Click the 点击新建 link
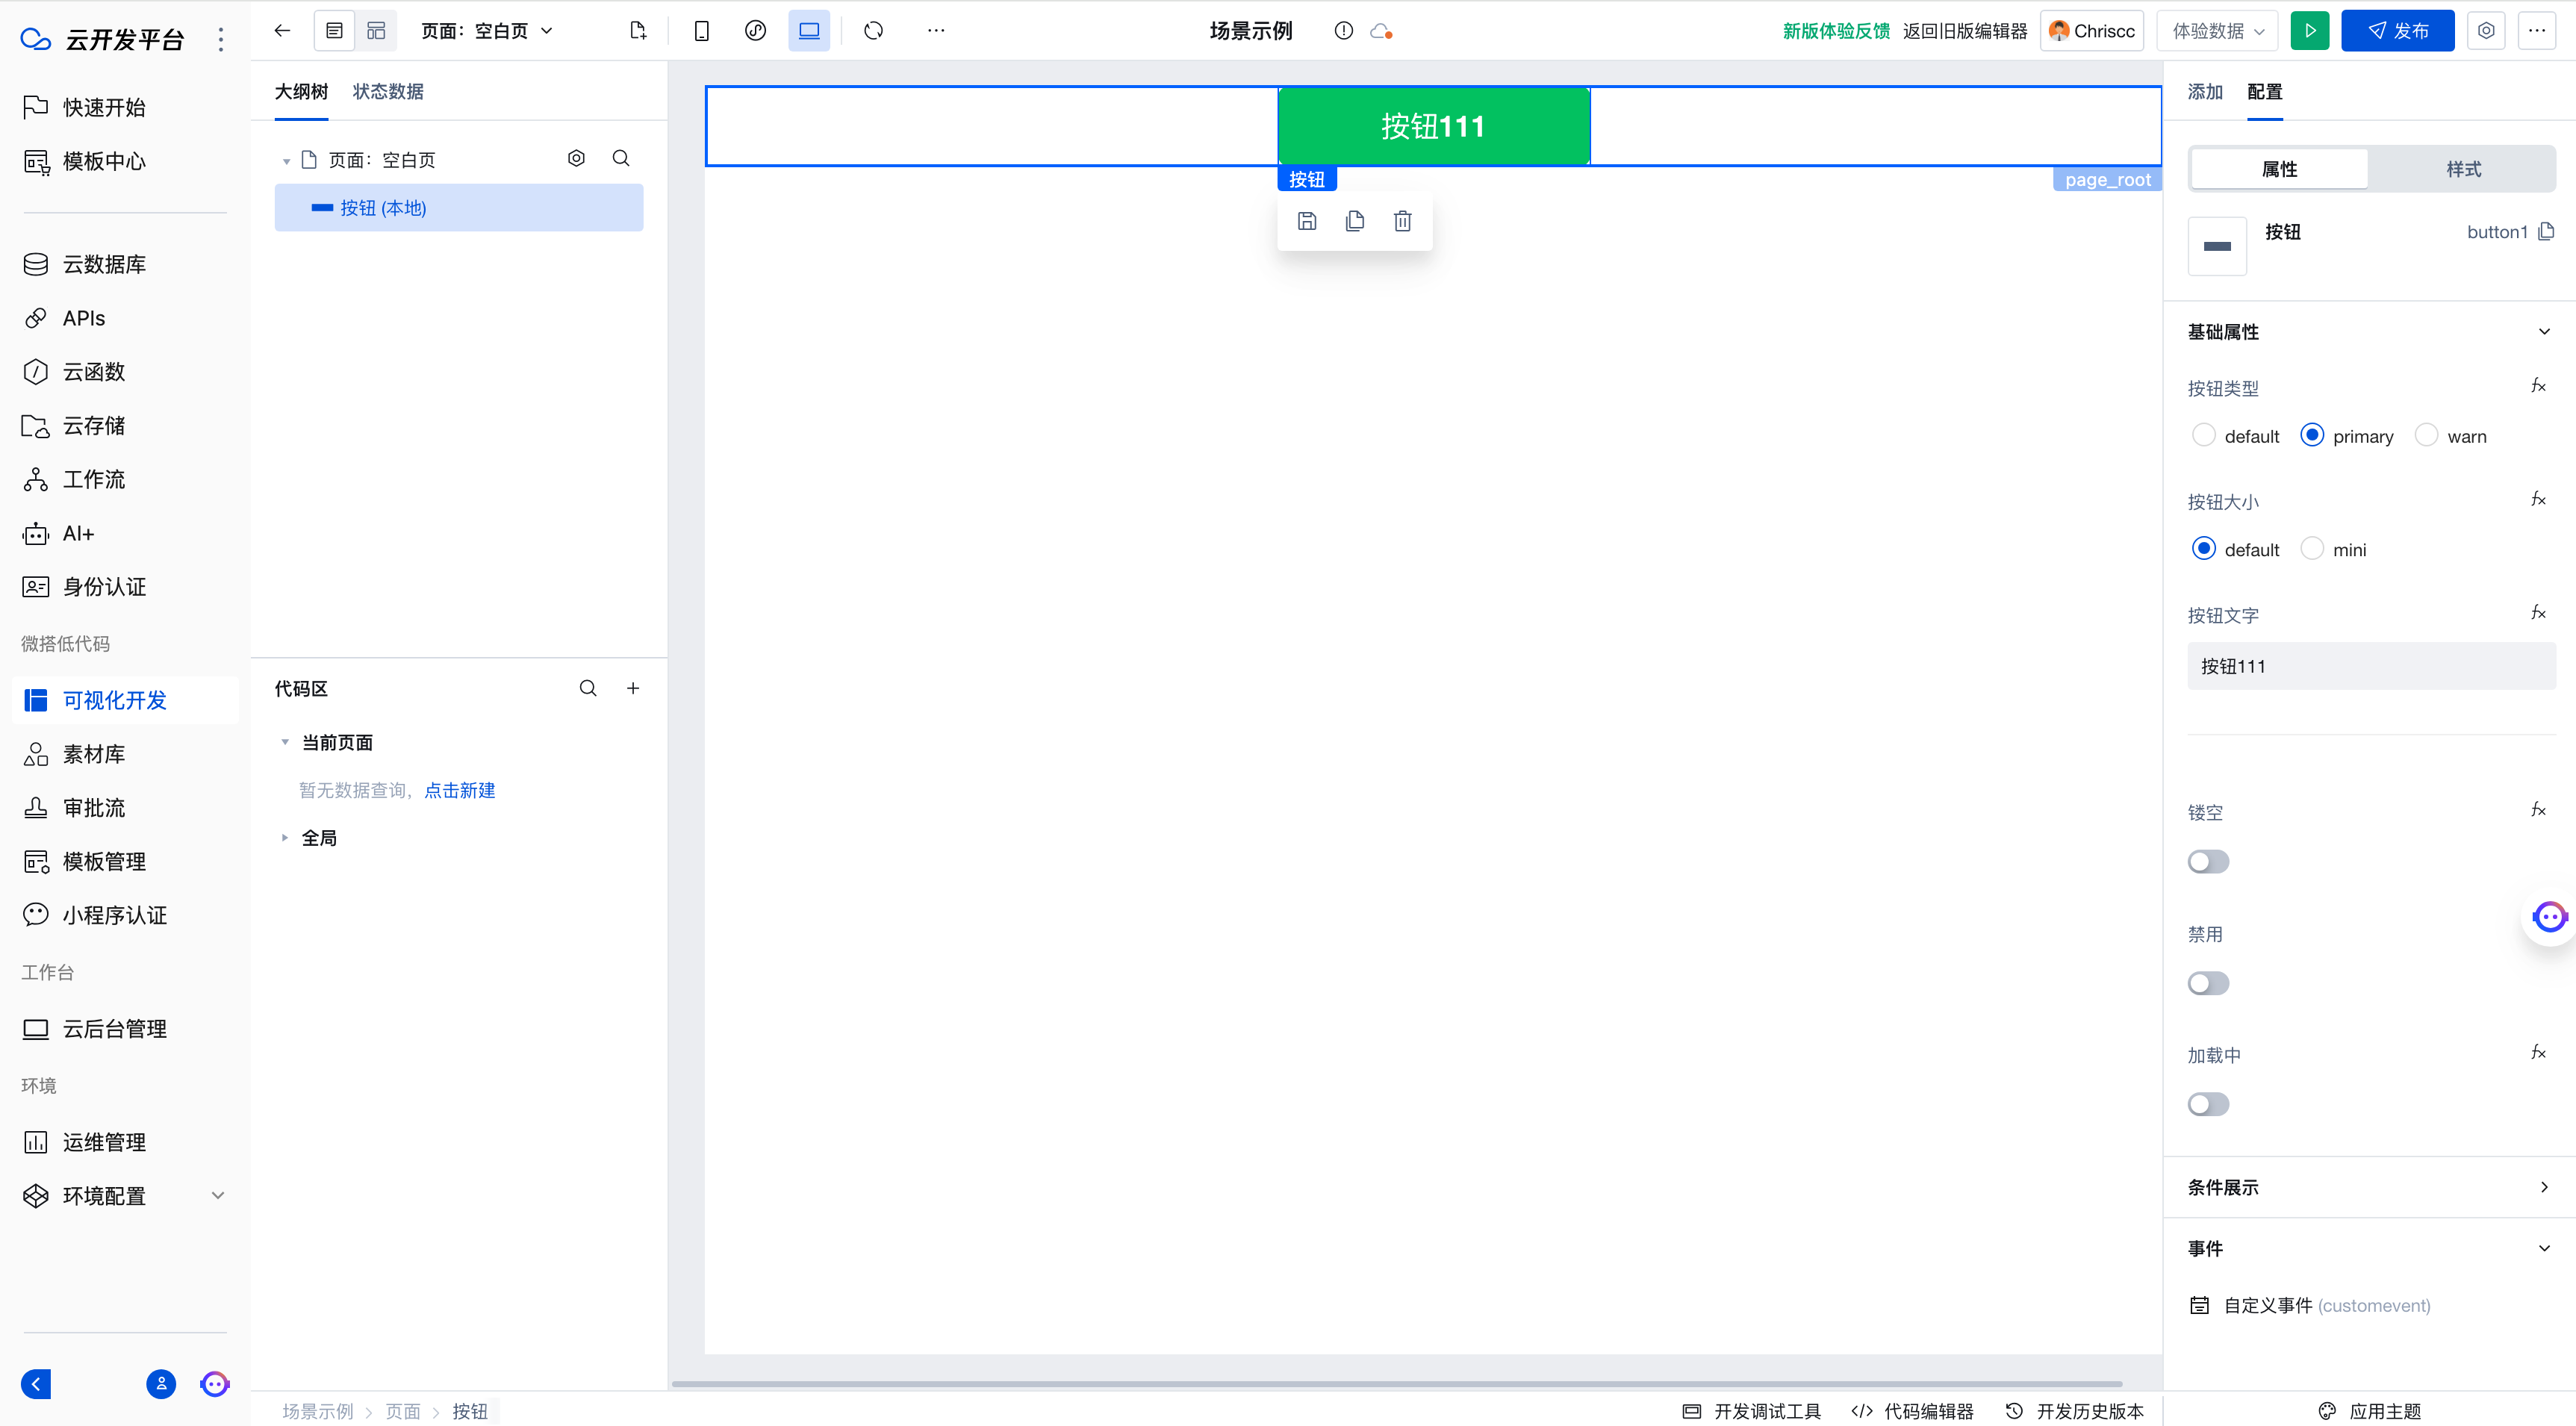This screenshot has width=2576, height=1426. tap(459, 790)
